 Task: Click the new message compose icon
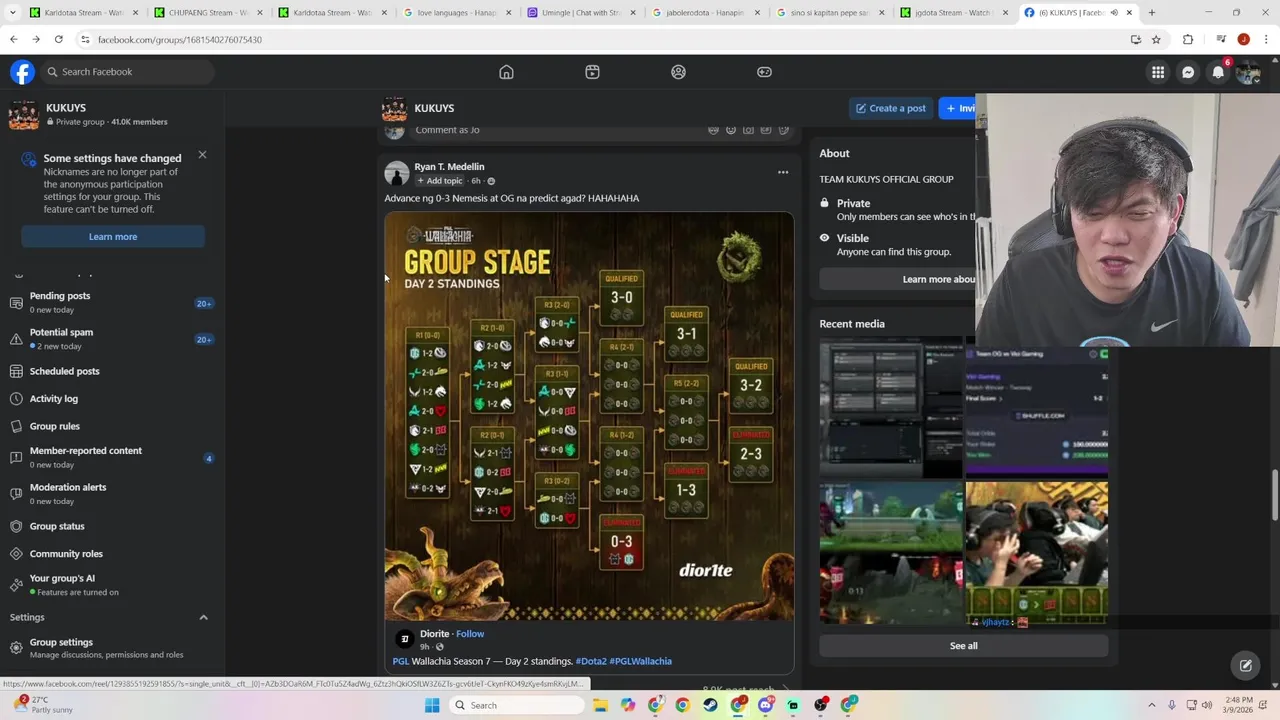tap(1246, 665)
